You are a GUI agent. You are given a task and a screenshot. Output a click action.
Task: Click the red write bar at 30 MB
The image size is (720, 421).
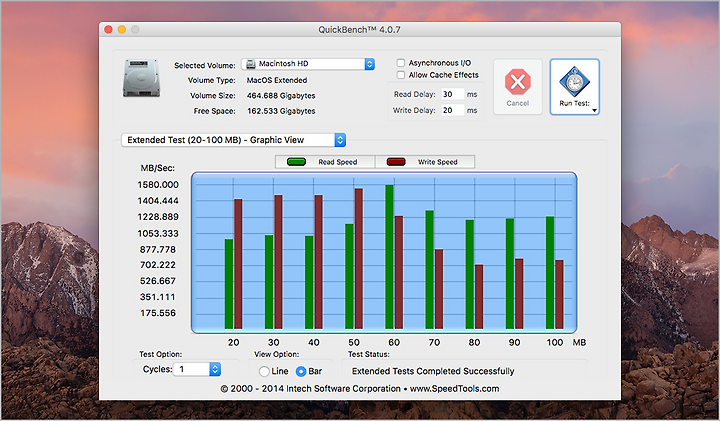(278, 262)
